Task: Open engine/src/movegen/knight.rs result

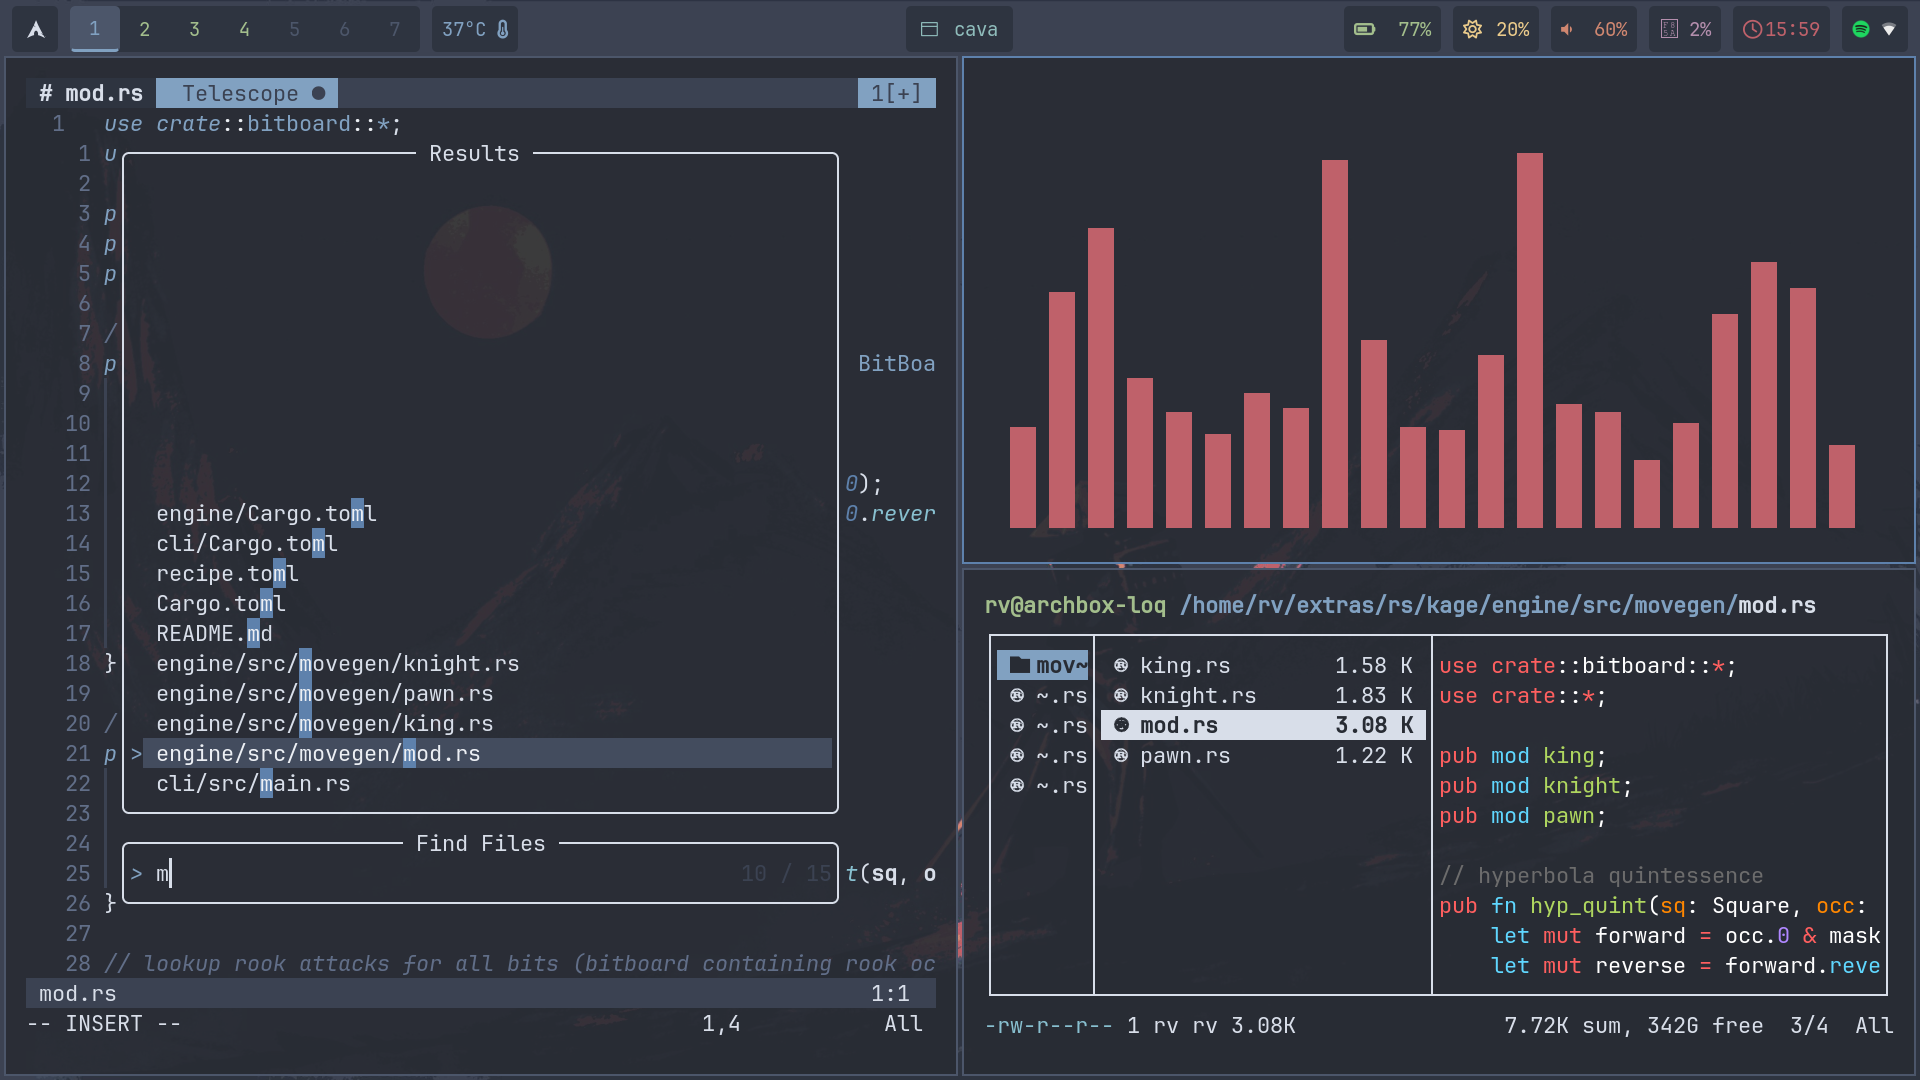Action: point(337,664)
